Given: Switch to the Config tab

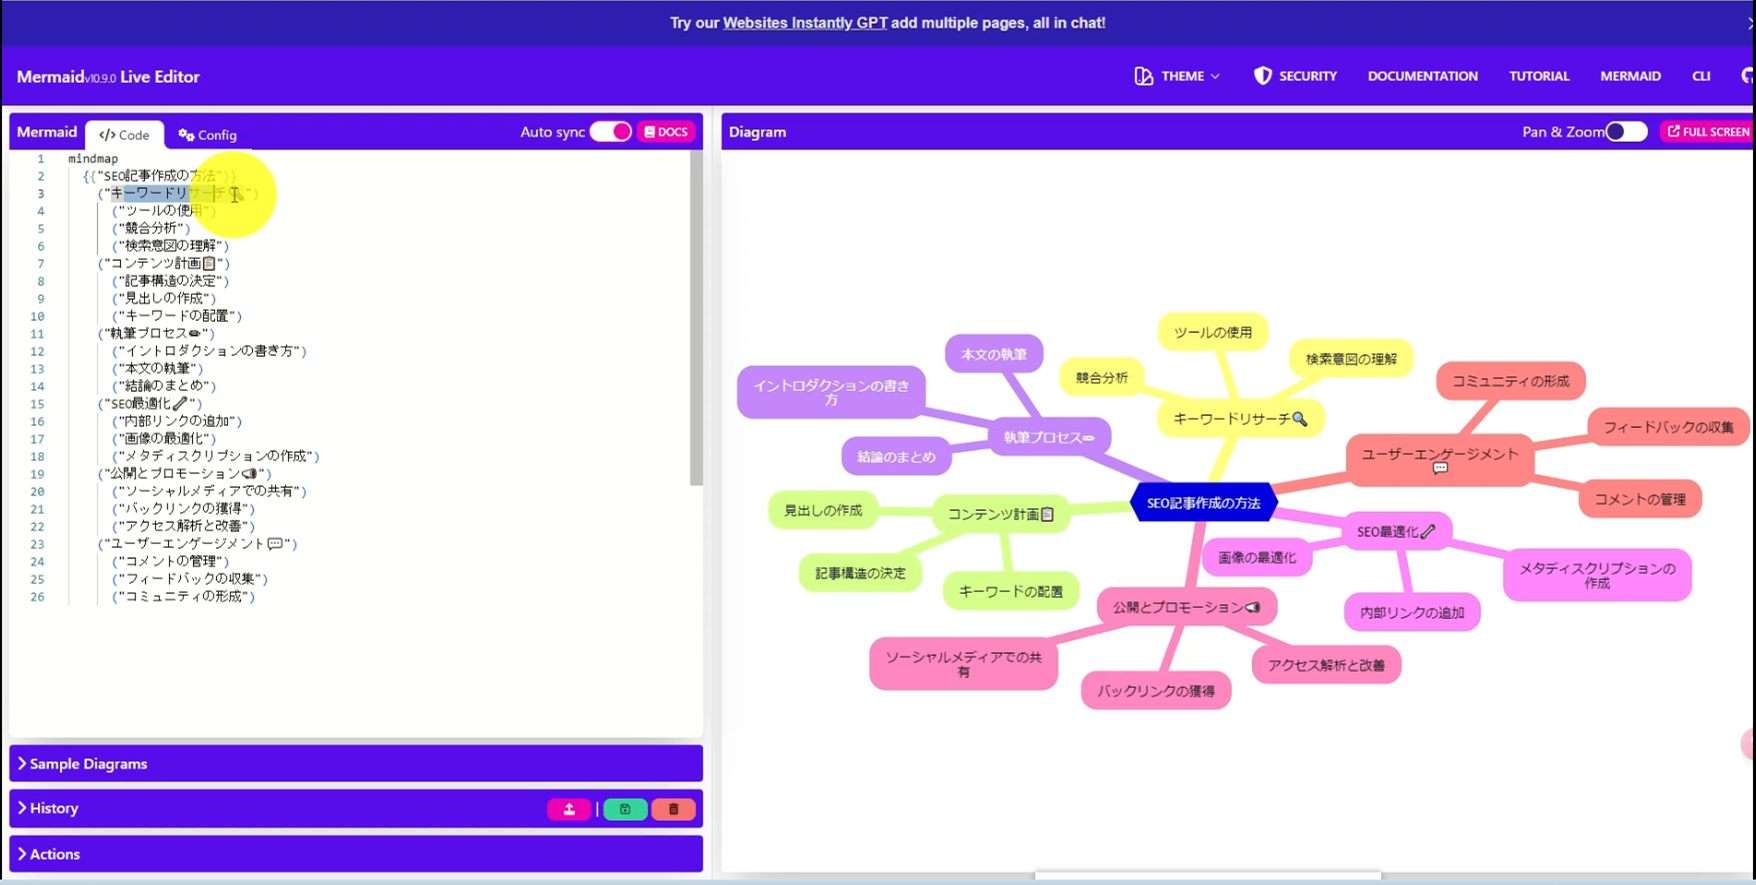Looking at the screenshot, I should click(x=208, y=134).
